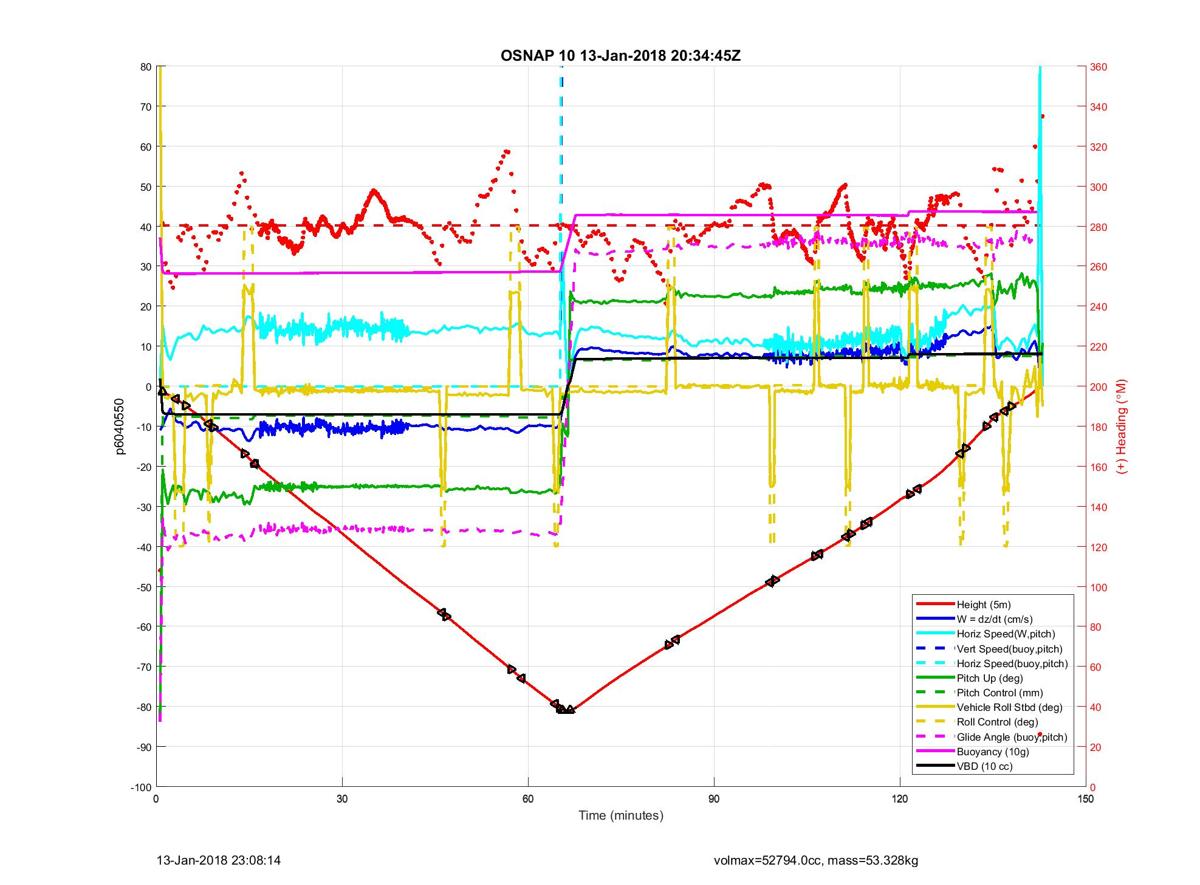
Task: Select the 'VBD (10 cc)' legend entry
Action: pos(986,766)
